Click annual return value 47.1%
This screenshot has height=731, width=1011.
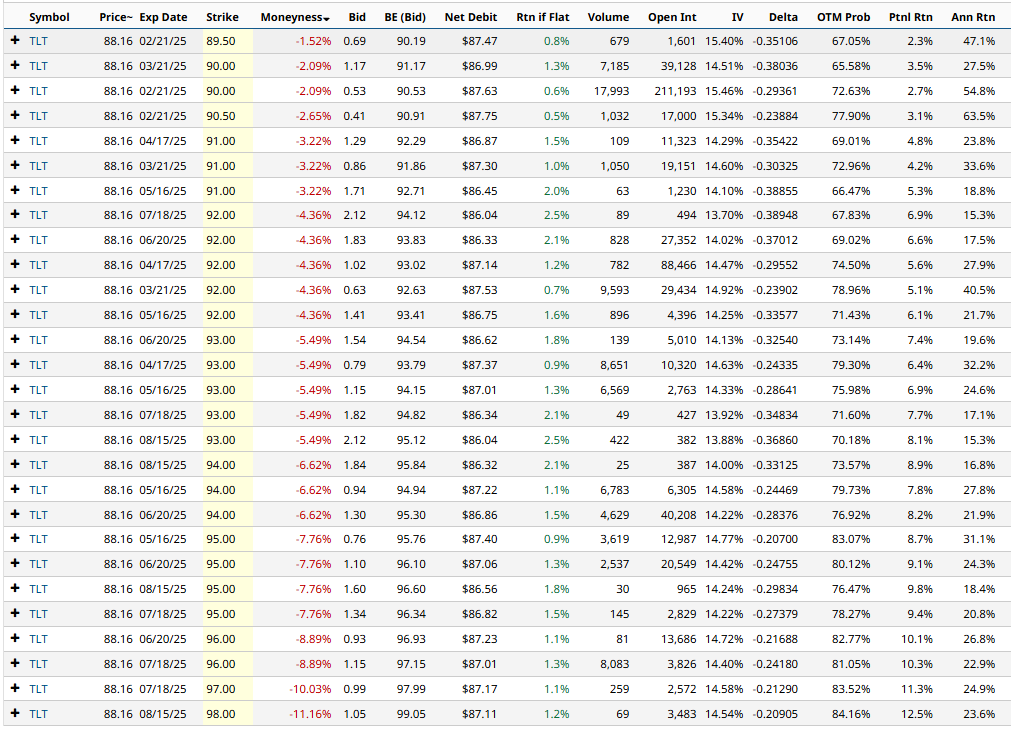tap(979, 41)
